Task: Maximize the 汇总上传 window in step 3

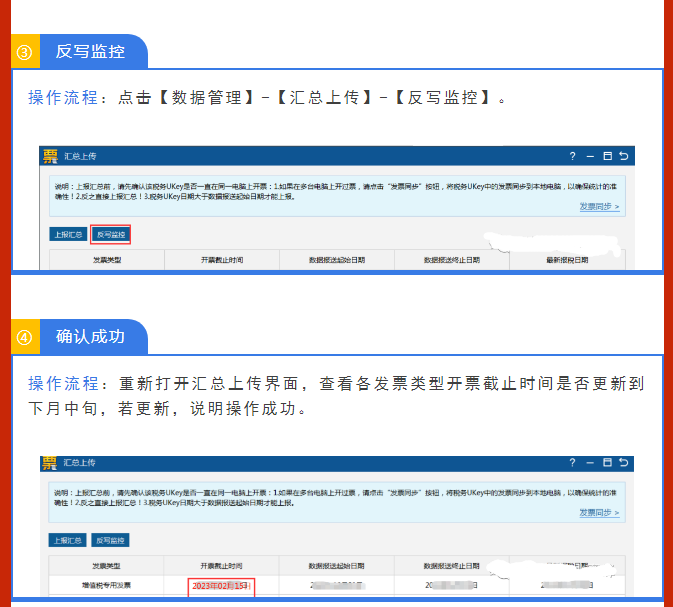Action: pyautogui.click(x=608, y=157)
